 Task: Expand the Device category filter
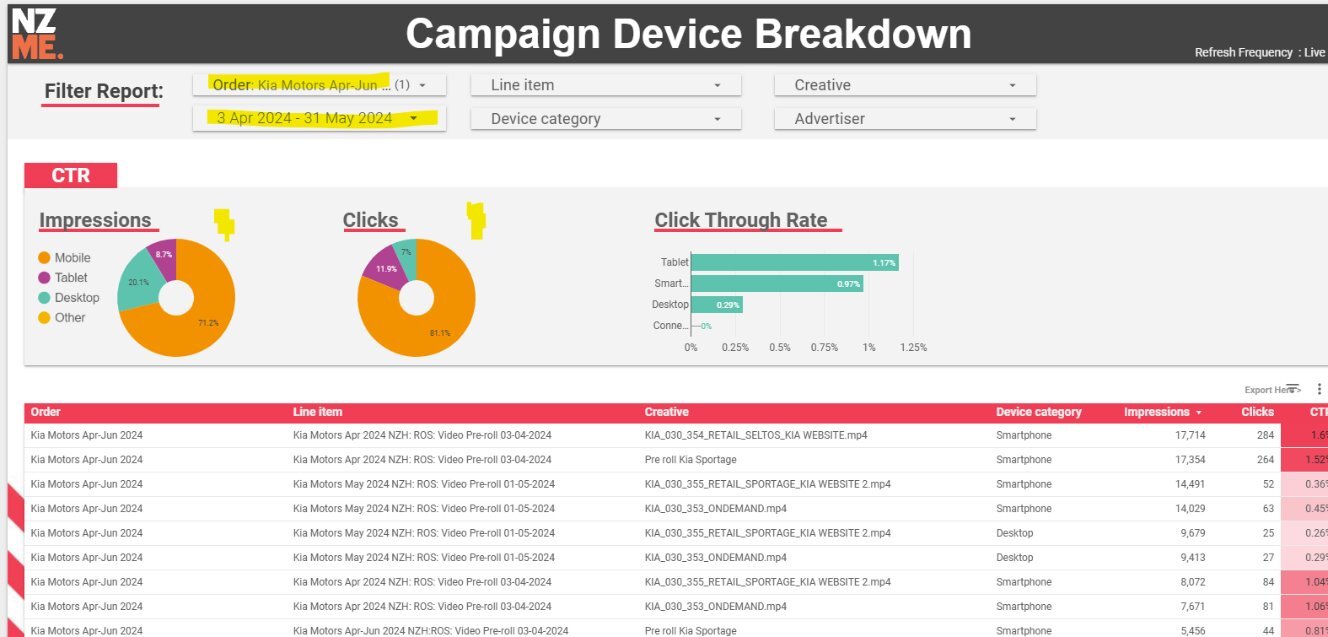pos(606,119)
